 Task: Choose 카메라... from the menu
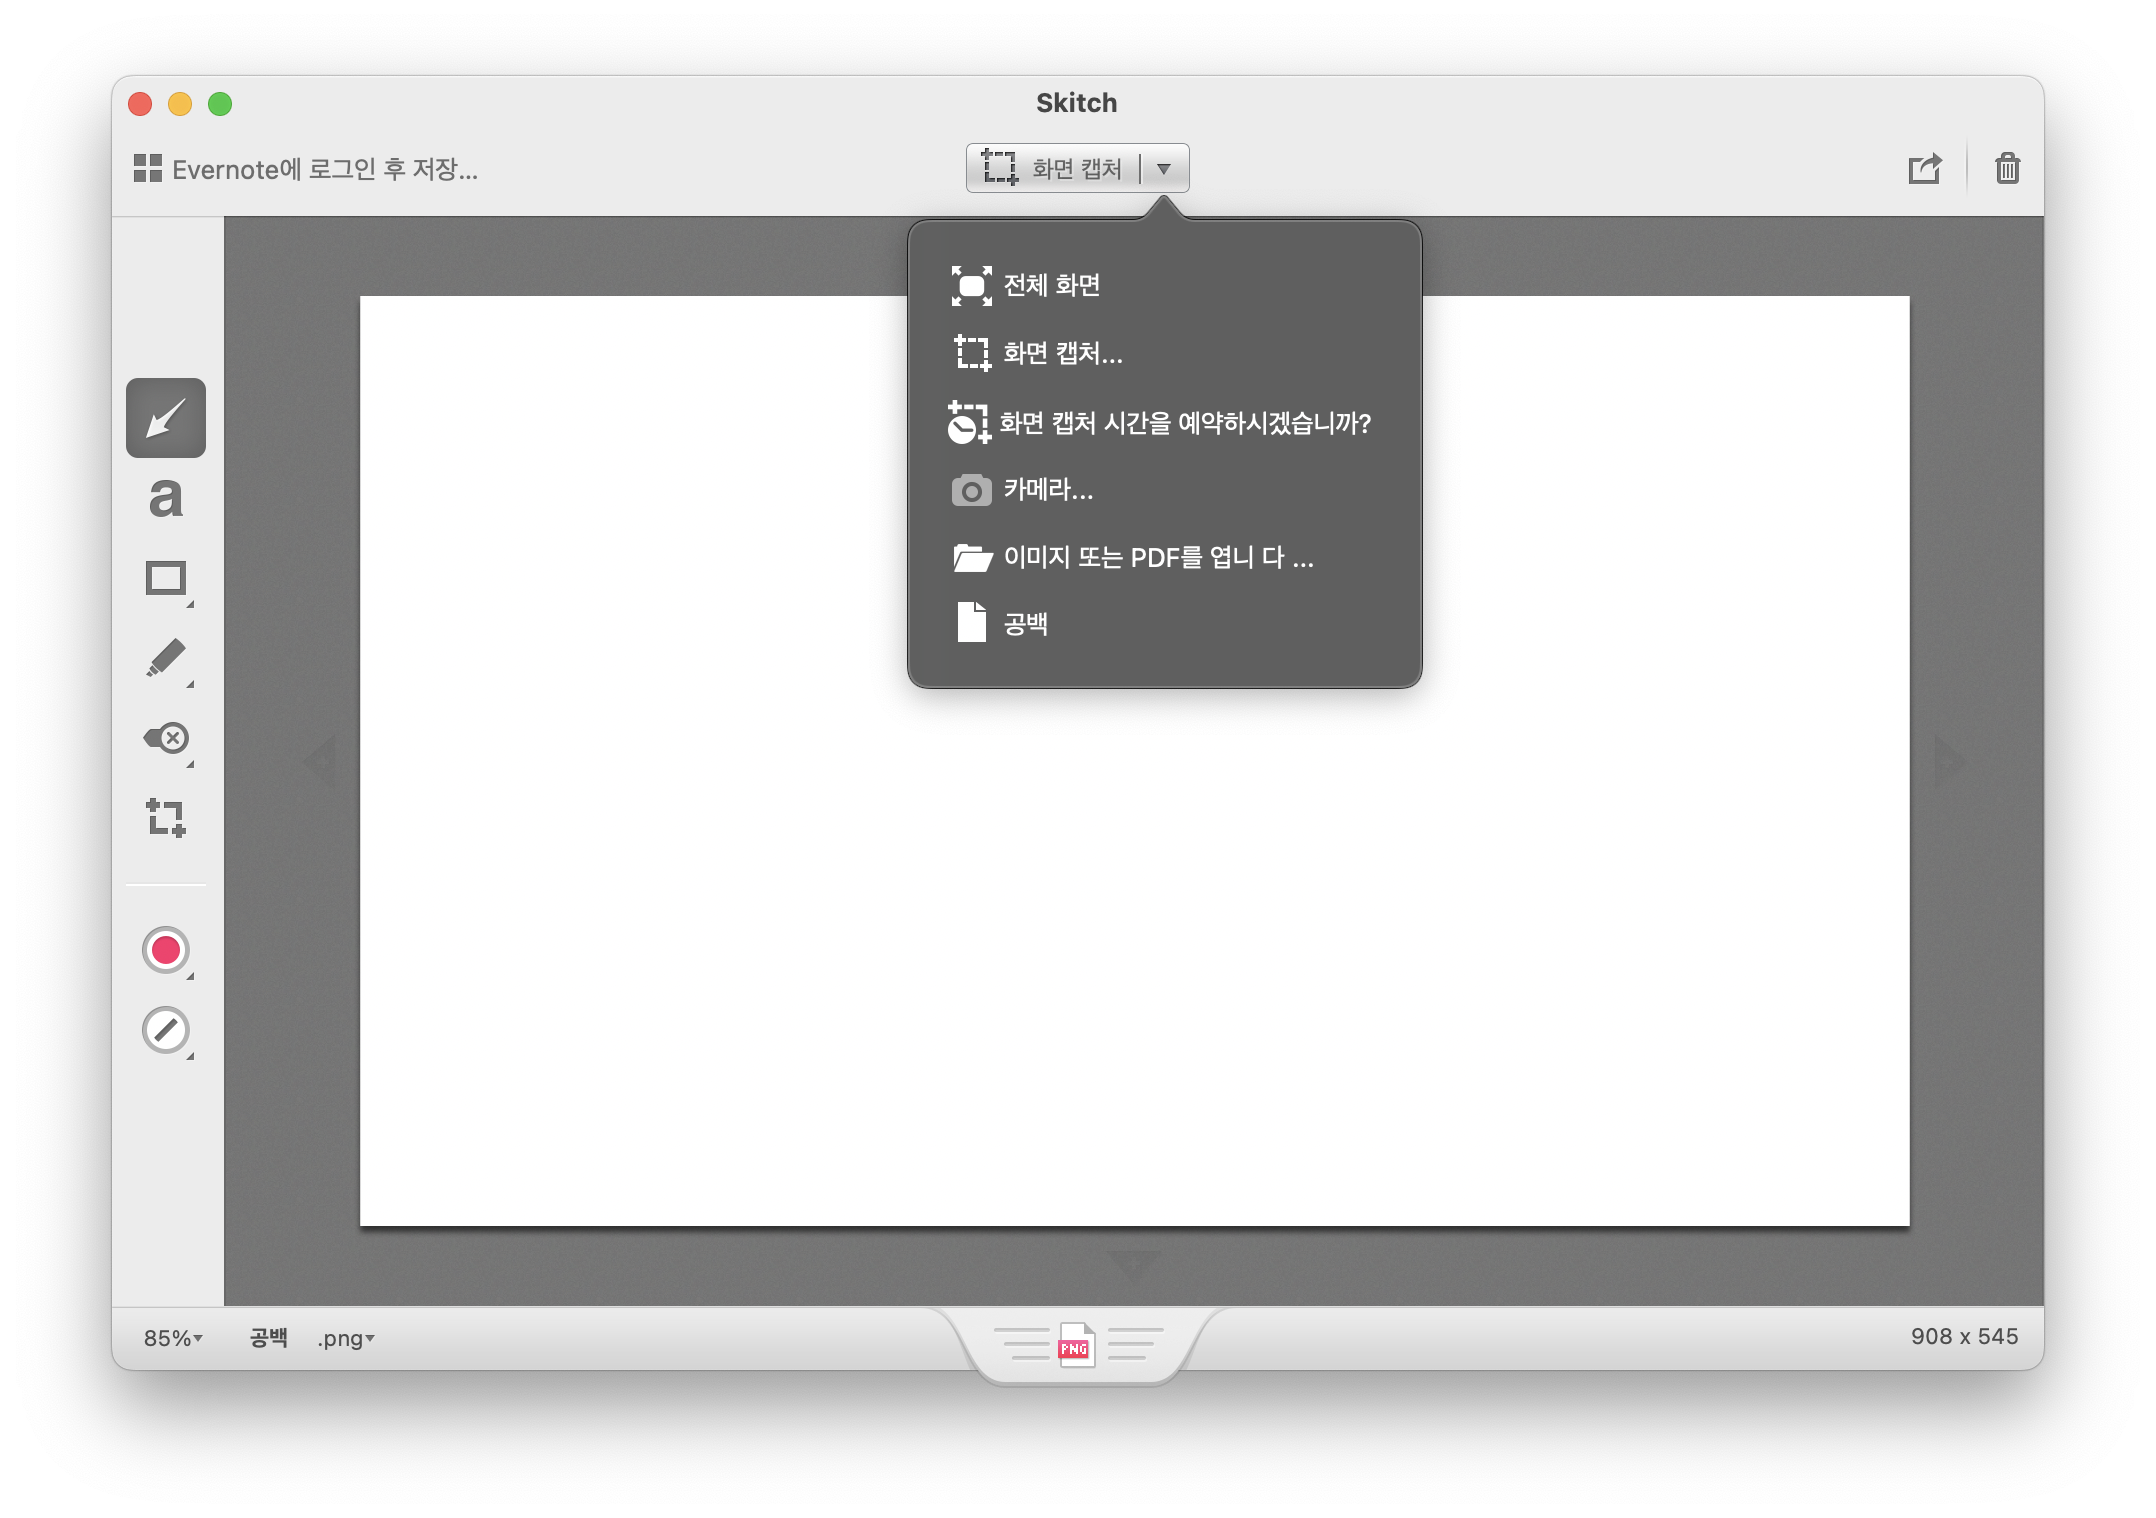1047,490
